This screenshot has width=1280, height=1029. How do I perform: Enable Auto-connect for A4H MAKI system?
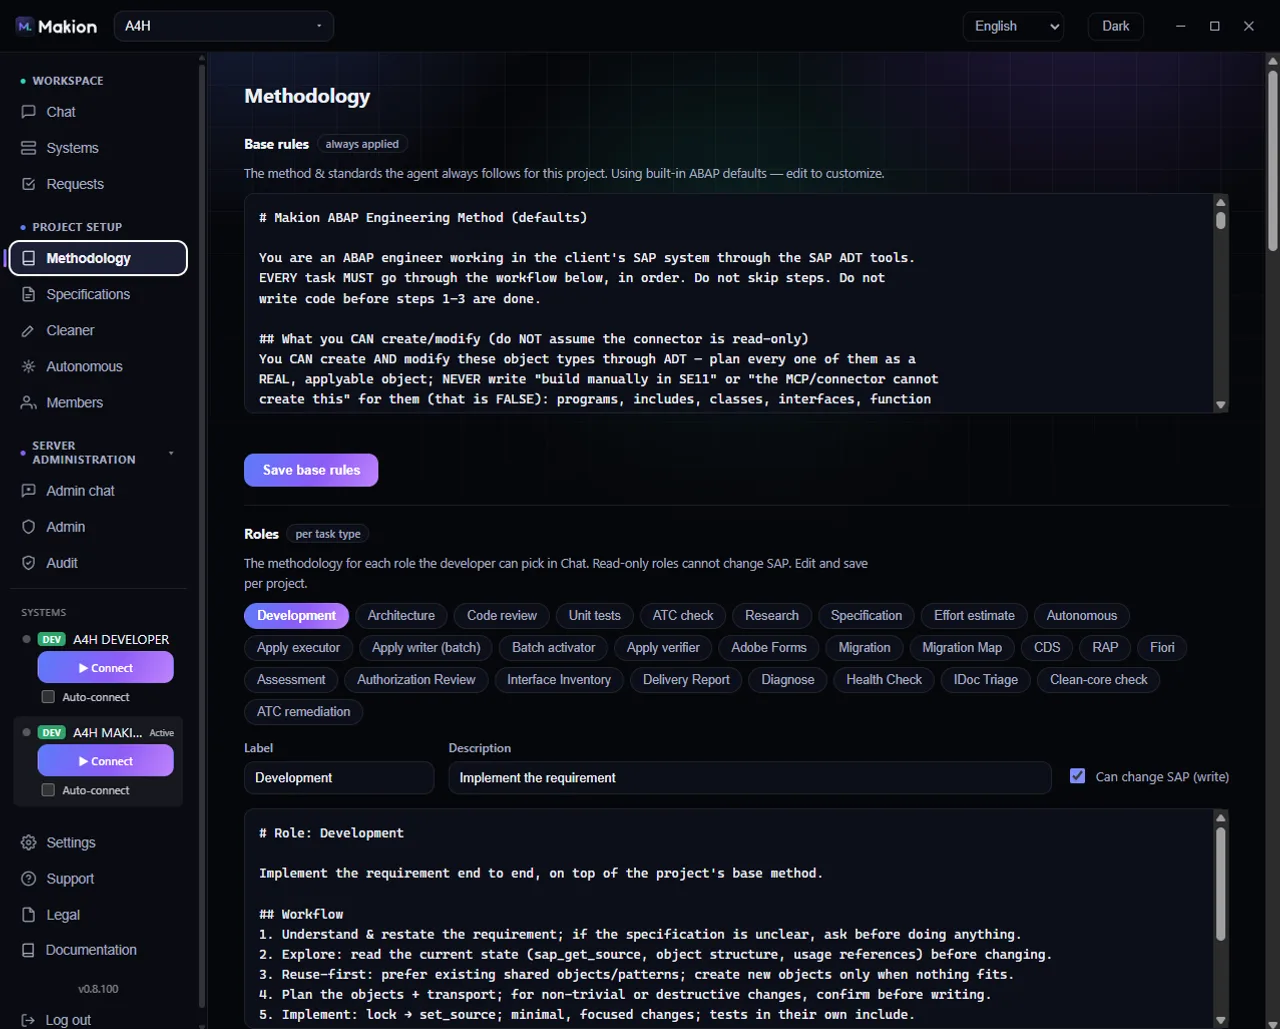(x=48, y=790)
